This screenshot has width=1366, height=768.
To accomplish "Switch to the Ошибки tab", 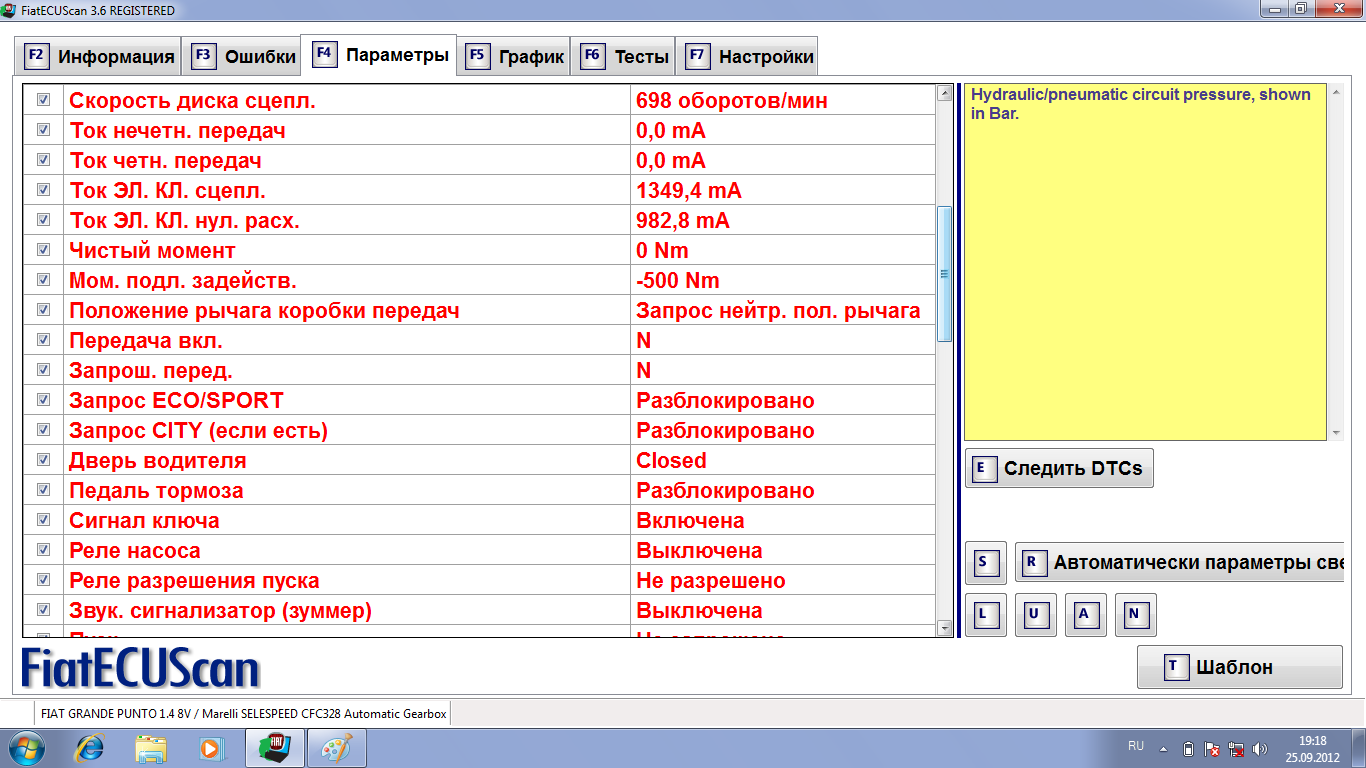I will (243, 57).
